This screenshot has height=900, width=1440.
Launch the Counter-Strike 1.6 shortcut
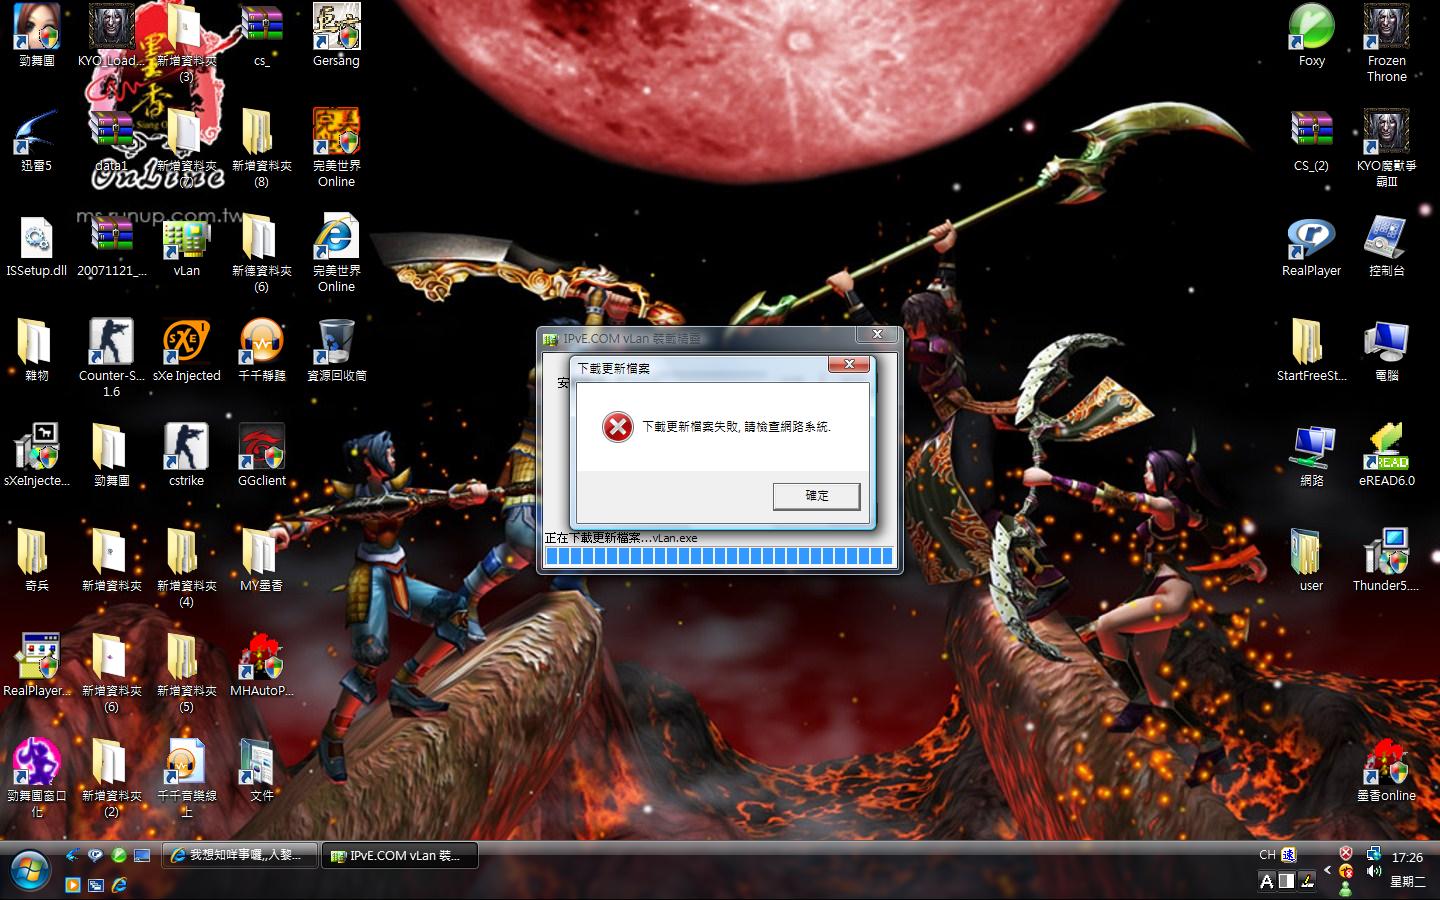[x=112, y=358]
